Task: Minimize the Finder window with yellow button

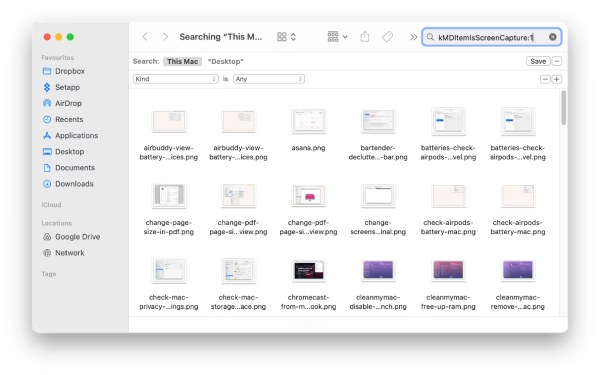Action: click(x=59, y=37)
